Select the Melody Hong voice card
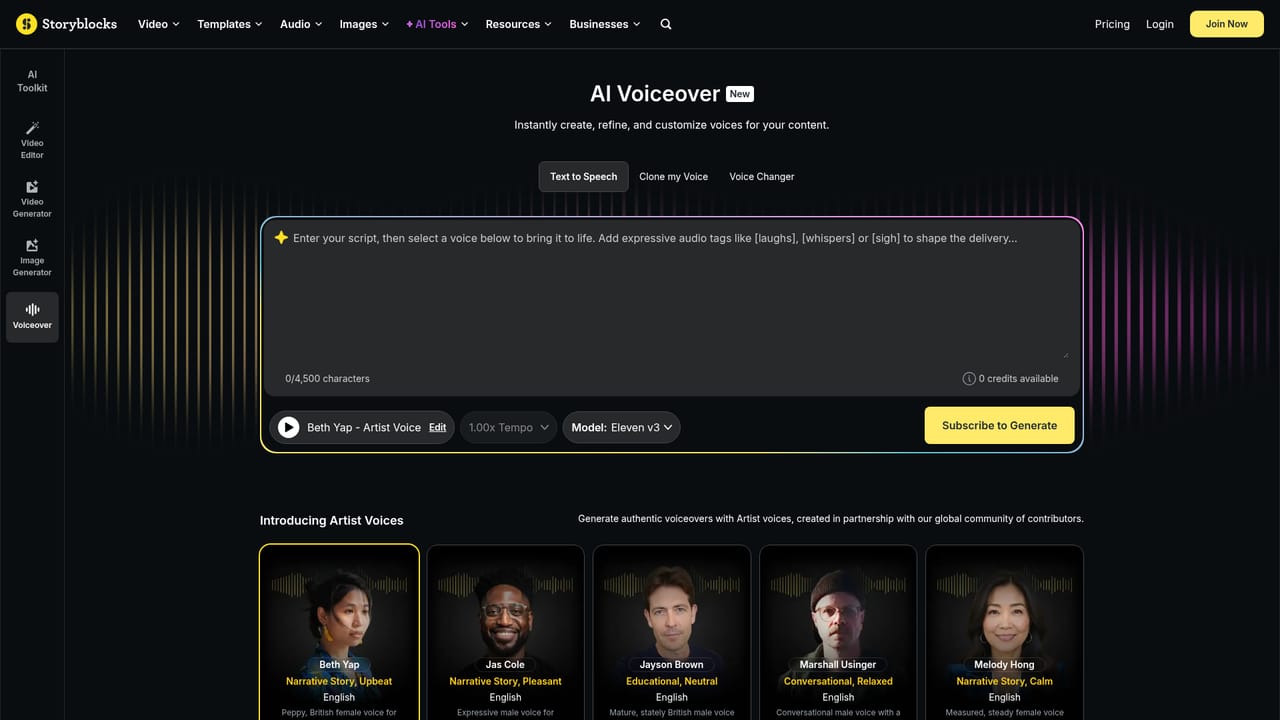The width and height of the screenshot is (1280, 720). coord(1004,632)
